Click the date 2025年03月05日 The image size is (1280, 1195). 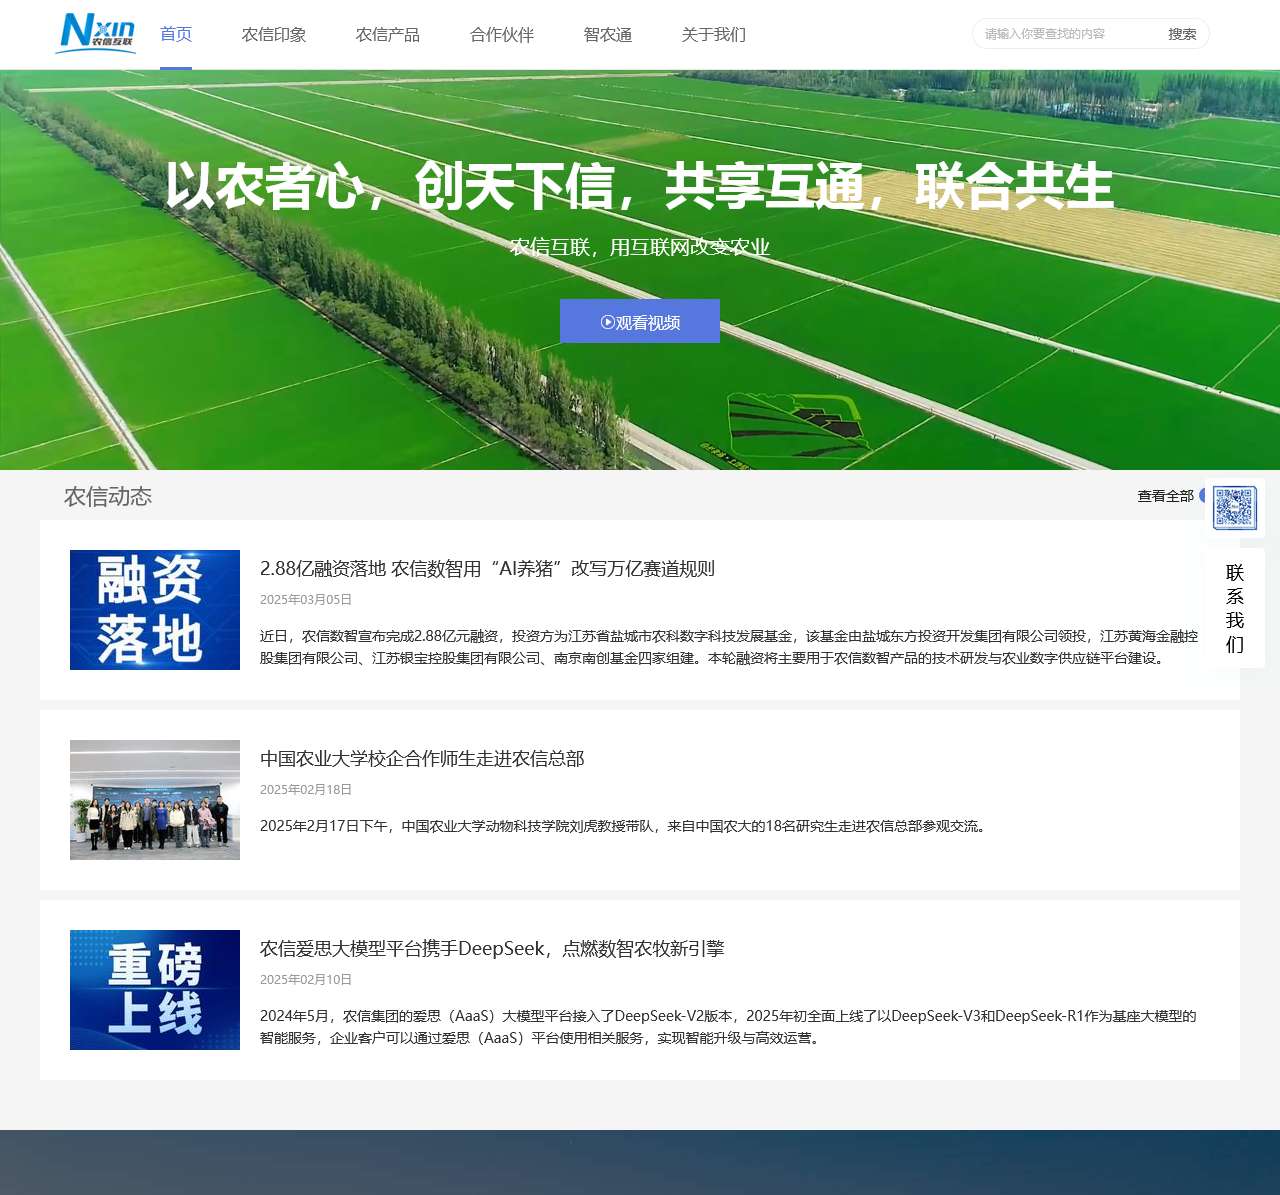point(306,600)
